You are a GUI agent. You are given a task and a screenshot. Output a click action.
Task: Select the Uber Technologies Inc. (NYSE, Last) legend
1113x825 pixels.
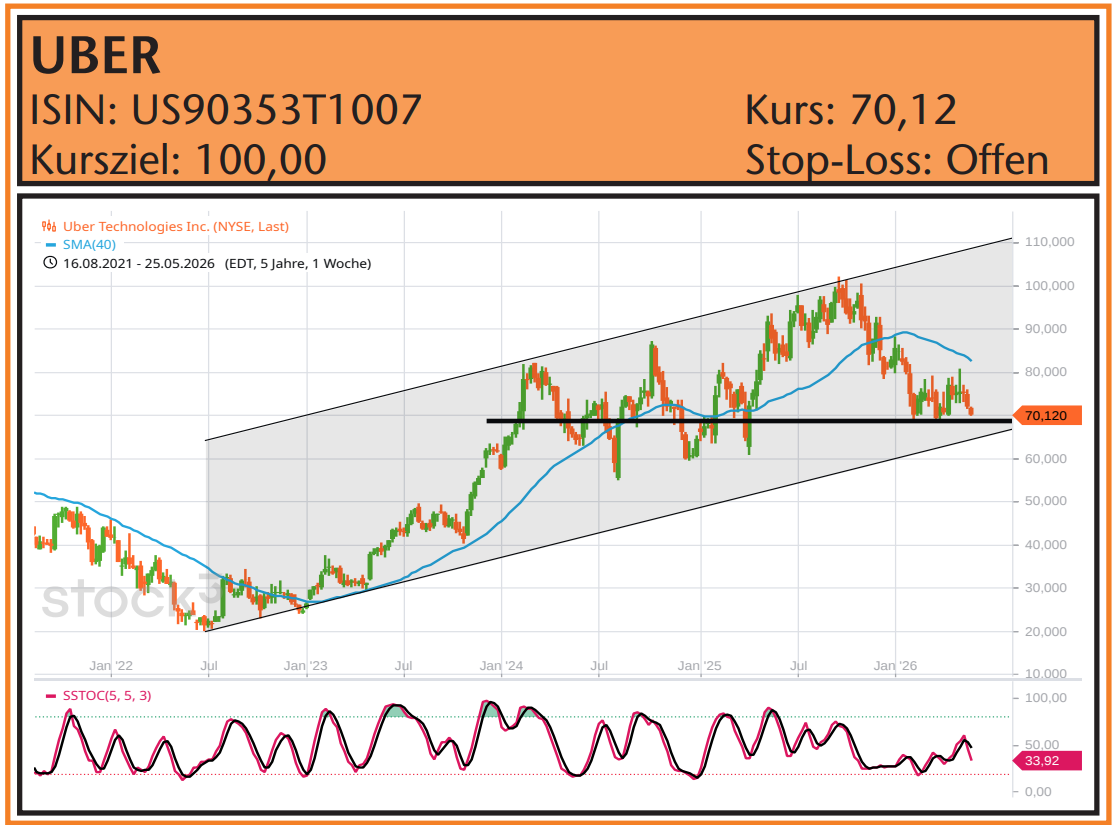(x=176, y=226)
